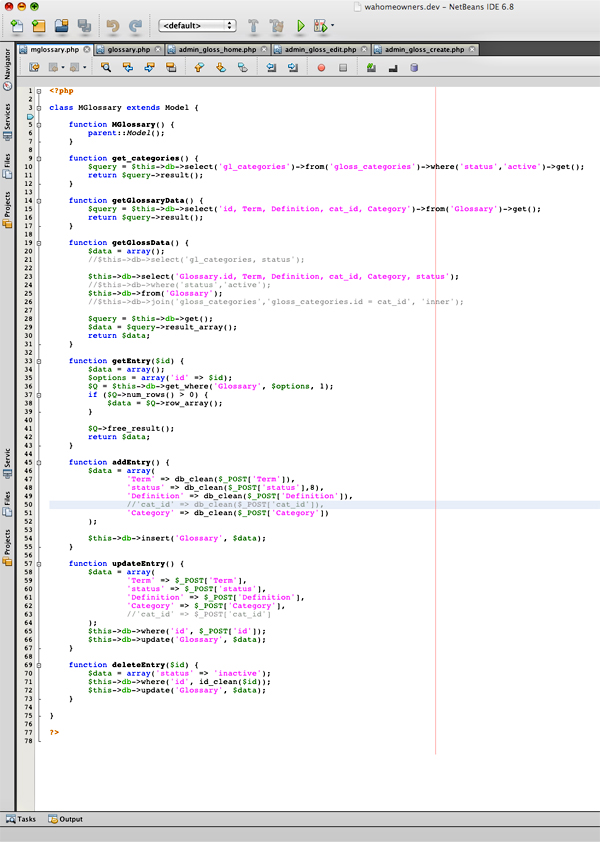Click the 'gloss_categories' string on line 10

pyautogui.click(x=373, y=166)
